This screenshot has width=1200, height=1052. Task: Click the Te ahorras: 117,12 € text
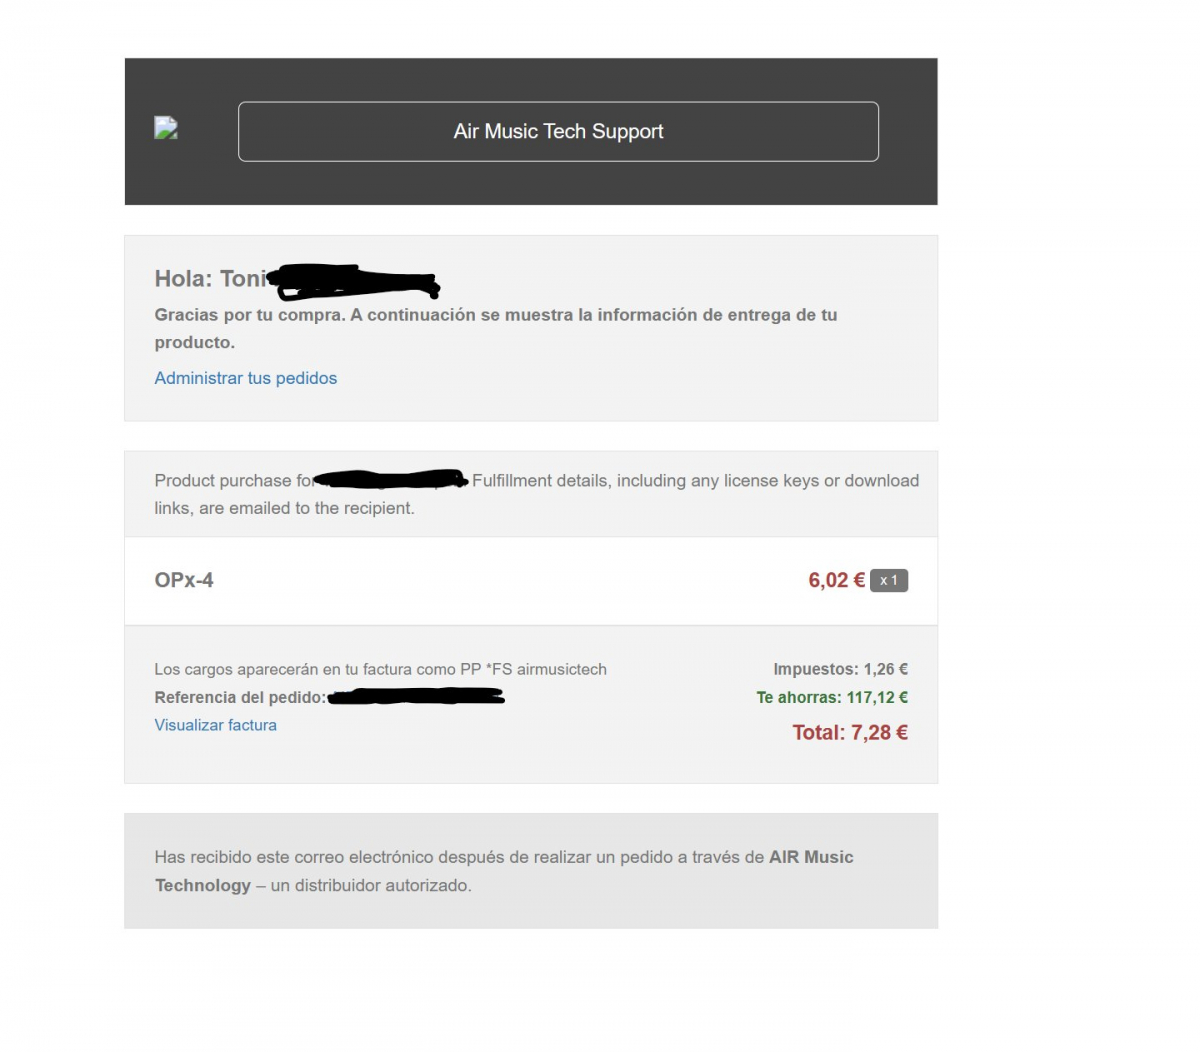pyautogui.click(x=832, y=698)
